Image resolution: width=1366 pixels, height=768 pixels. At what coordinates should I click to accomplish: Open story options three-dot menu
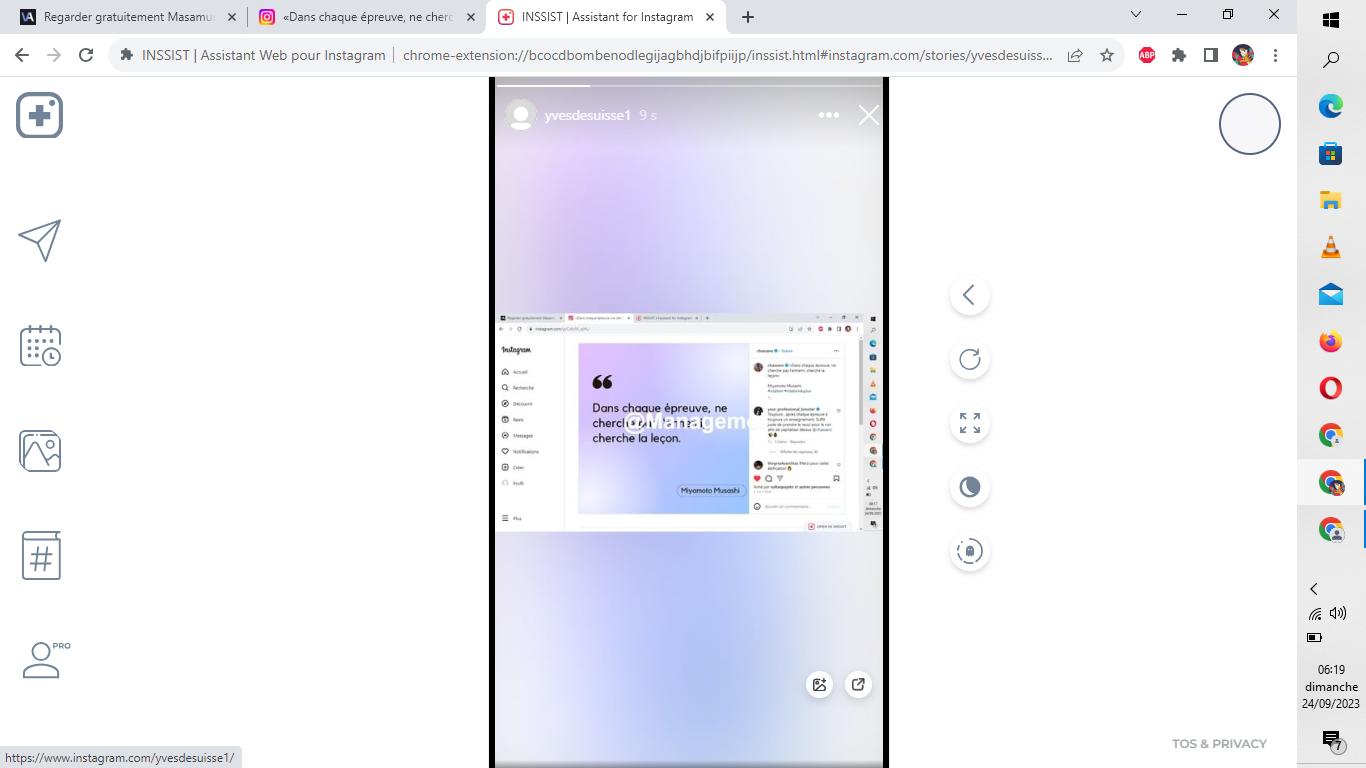829,115
